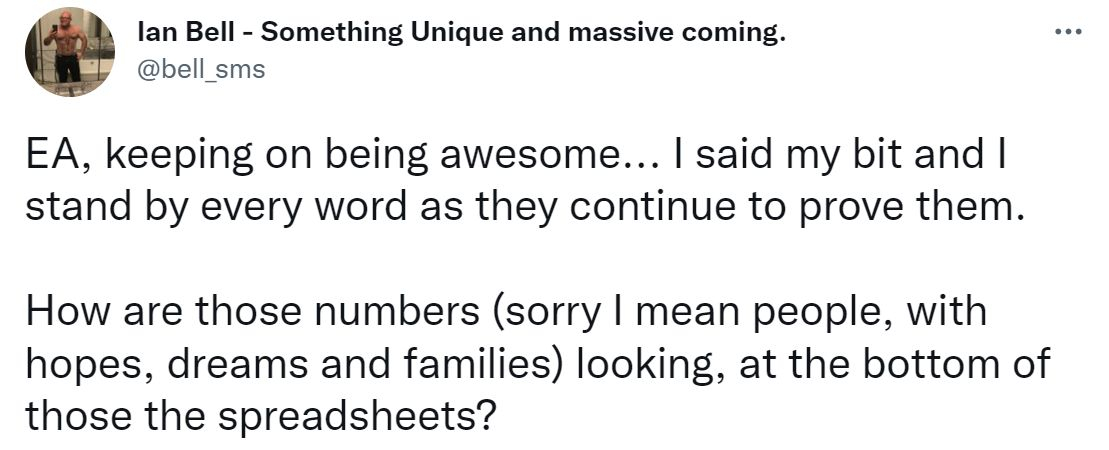Open the three-dot more options menu
This screenshot has height=450, width=1109.
click(1069, 32)
